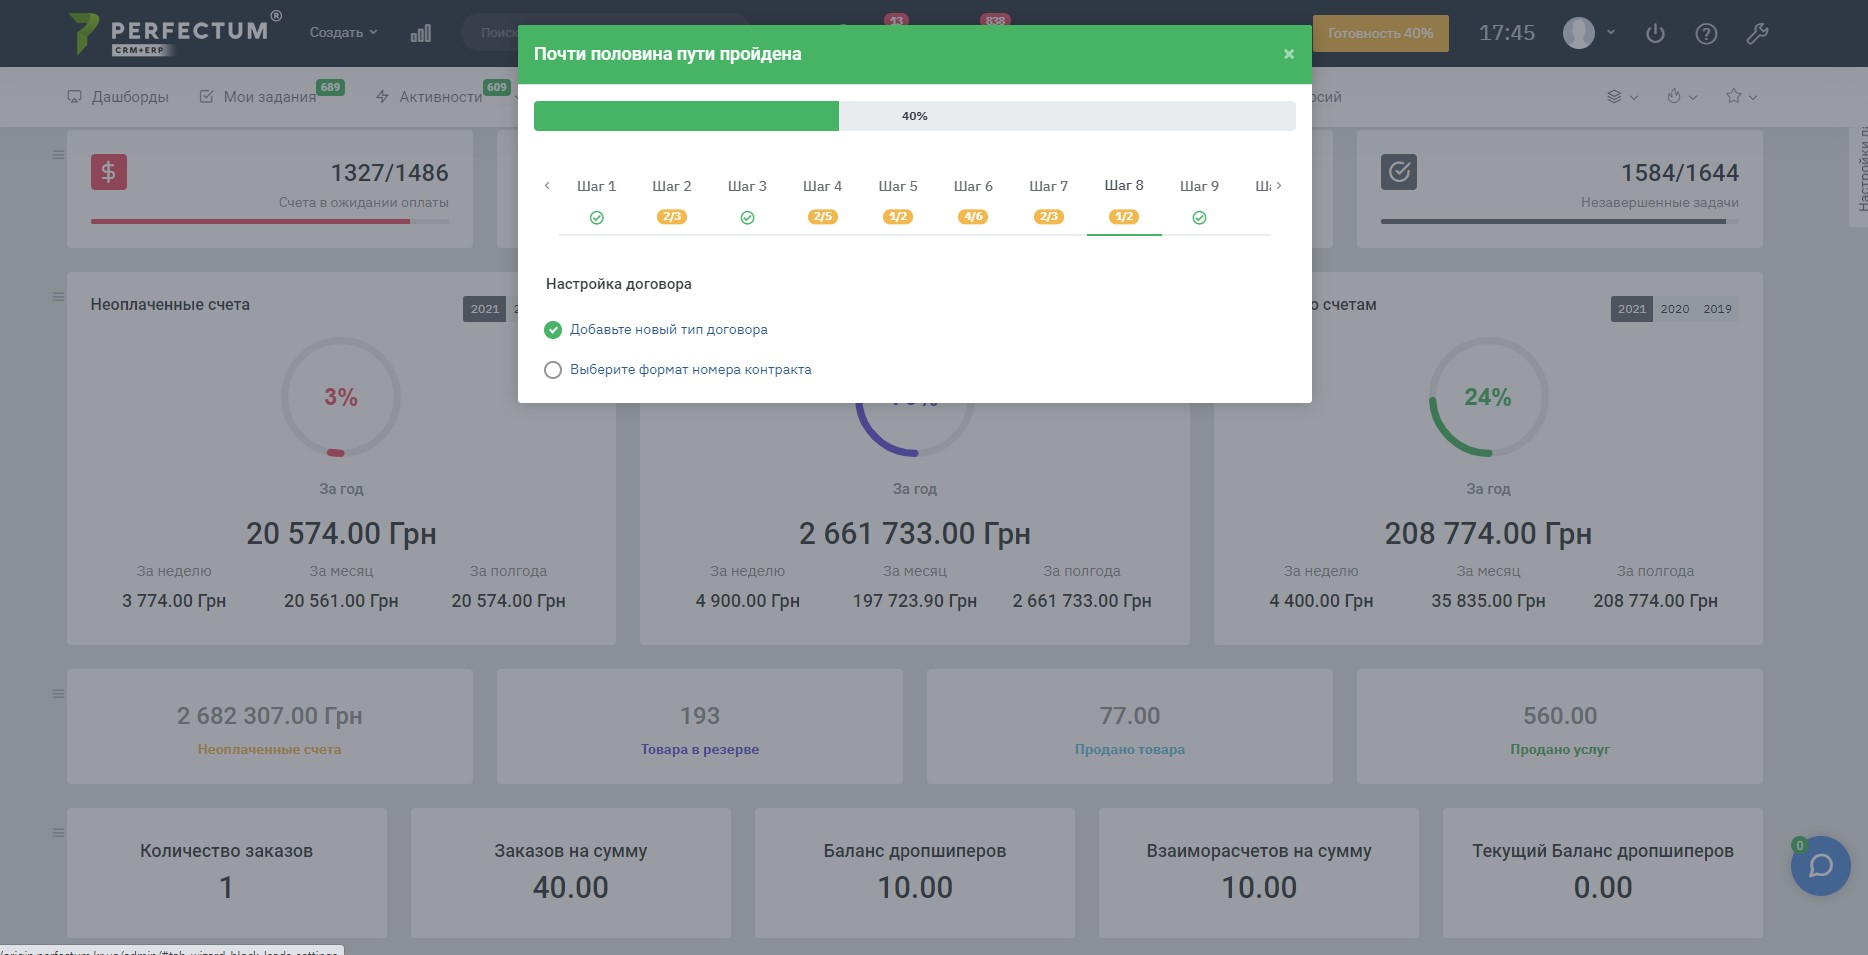Expand the layers icon dropdown
Image resolution: width=1868 pixels, height=955 pixels.
1621,96
